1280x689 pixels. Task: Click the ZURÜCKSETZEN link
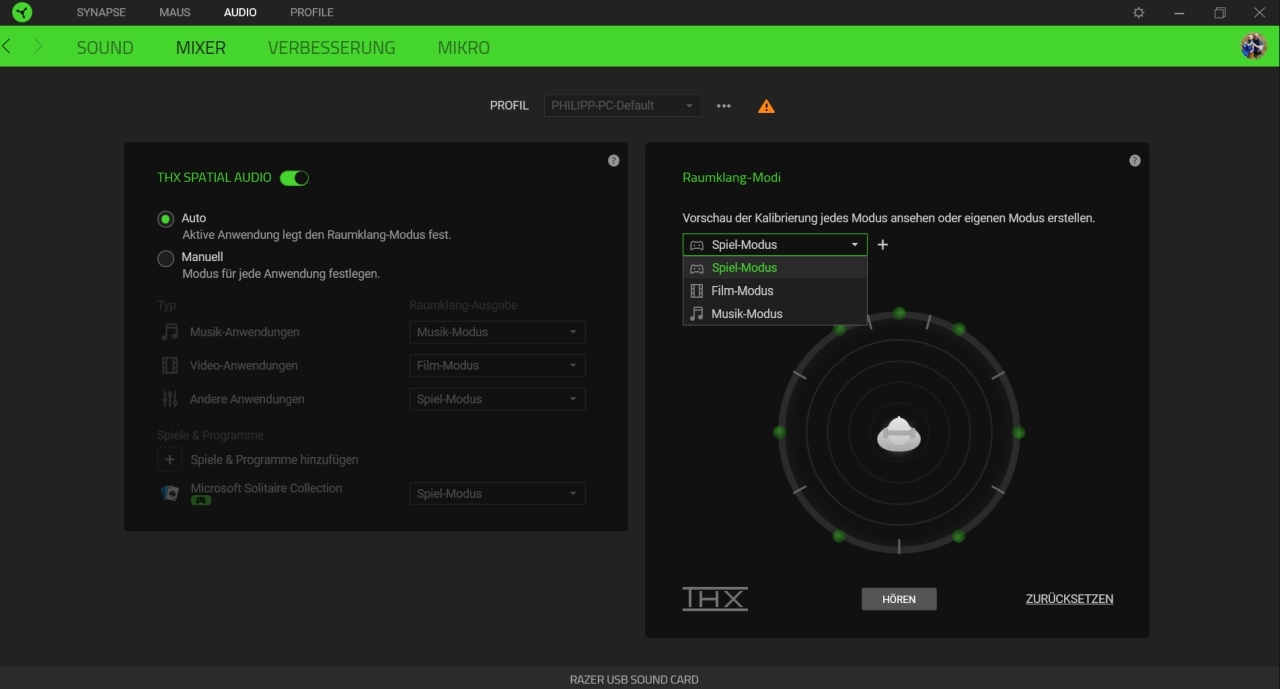point(1069,599)
